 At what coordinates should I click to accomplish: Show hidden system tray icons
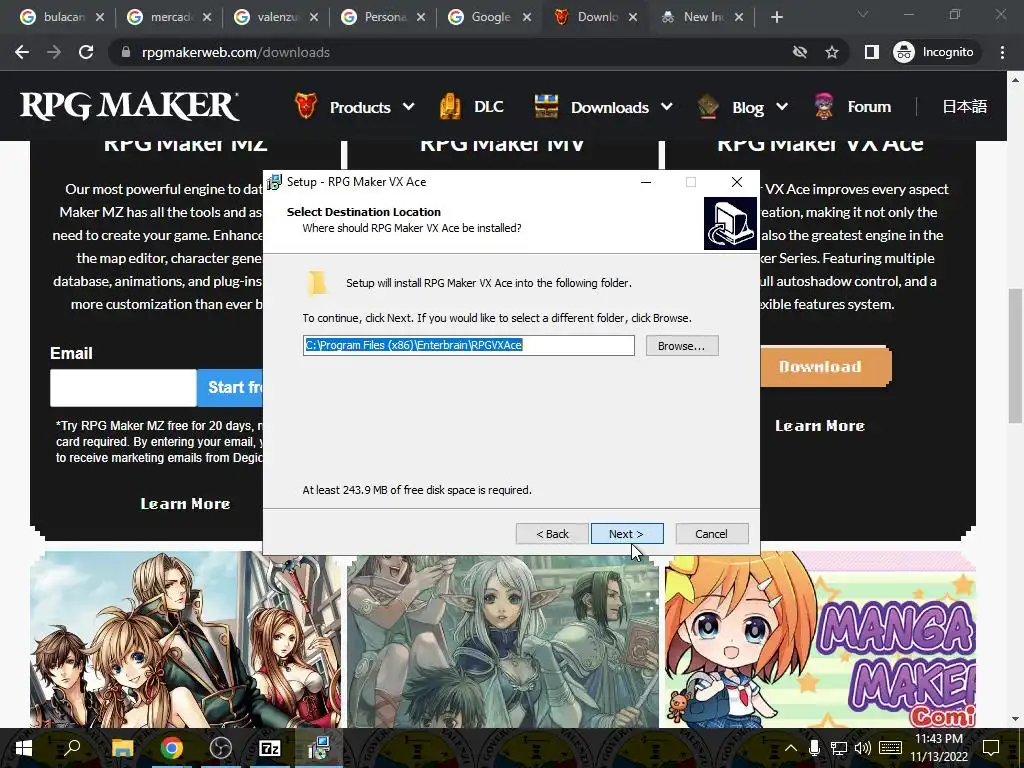pos(790,748)
